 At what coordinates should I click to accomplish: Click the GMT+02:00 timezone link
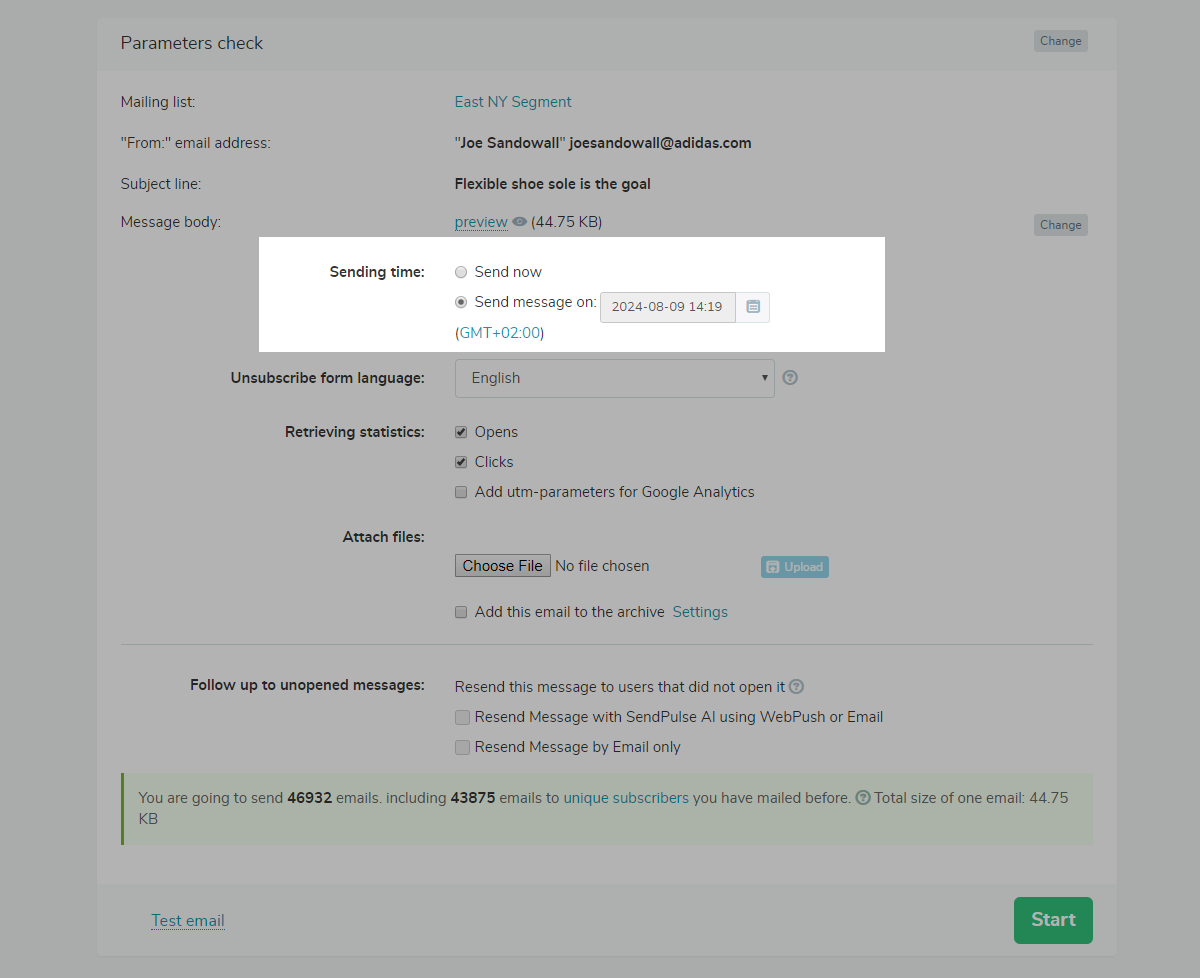coord(500,333)
